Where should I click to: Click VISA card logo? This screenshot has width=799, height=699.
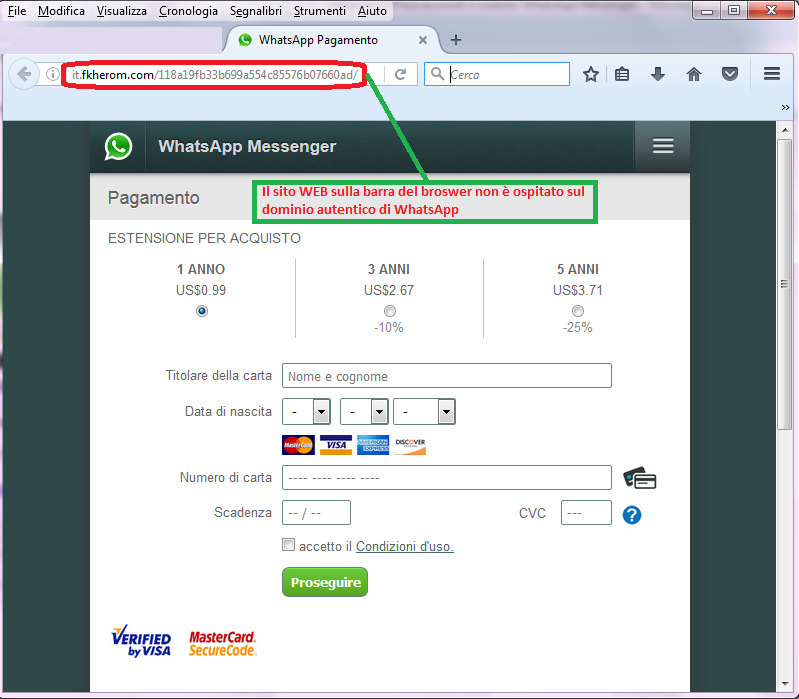pos(336,445)
